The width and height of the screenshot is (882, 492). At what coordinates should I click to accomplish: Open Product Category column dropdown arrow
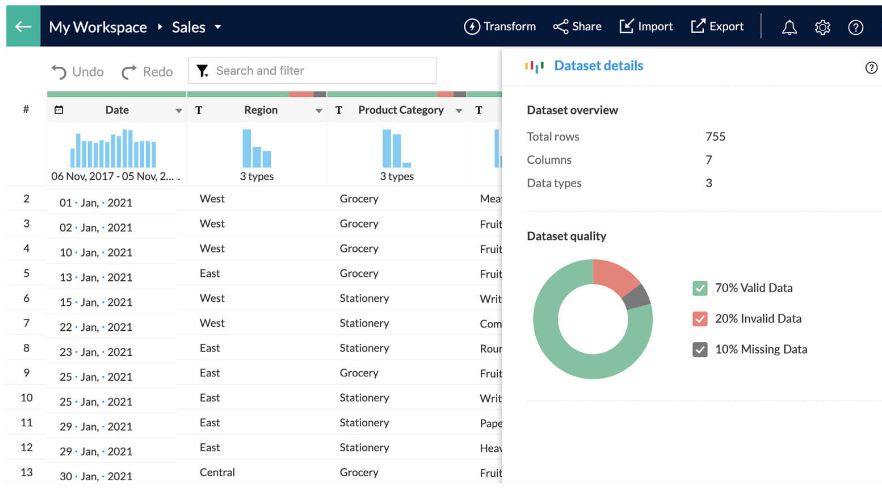(459, 111)
